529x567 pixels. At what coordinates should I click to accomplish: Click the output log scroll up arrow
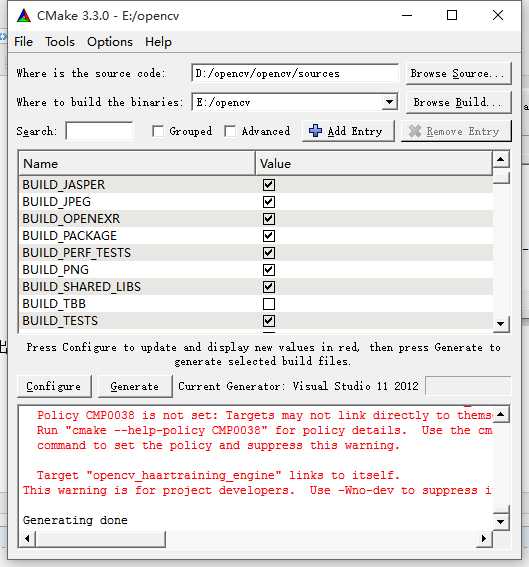[501, 414]
